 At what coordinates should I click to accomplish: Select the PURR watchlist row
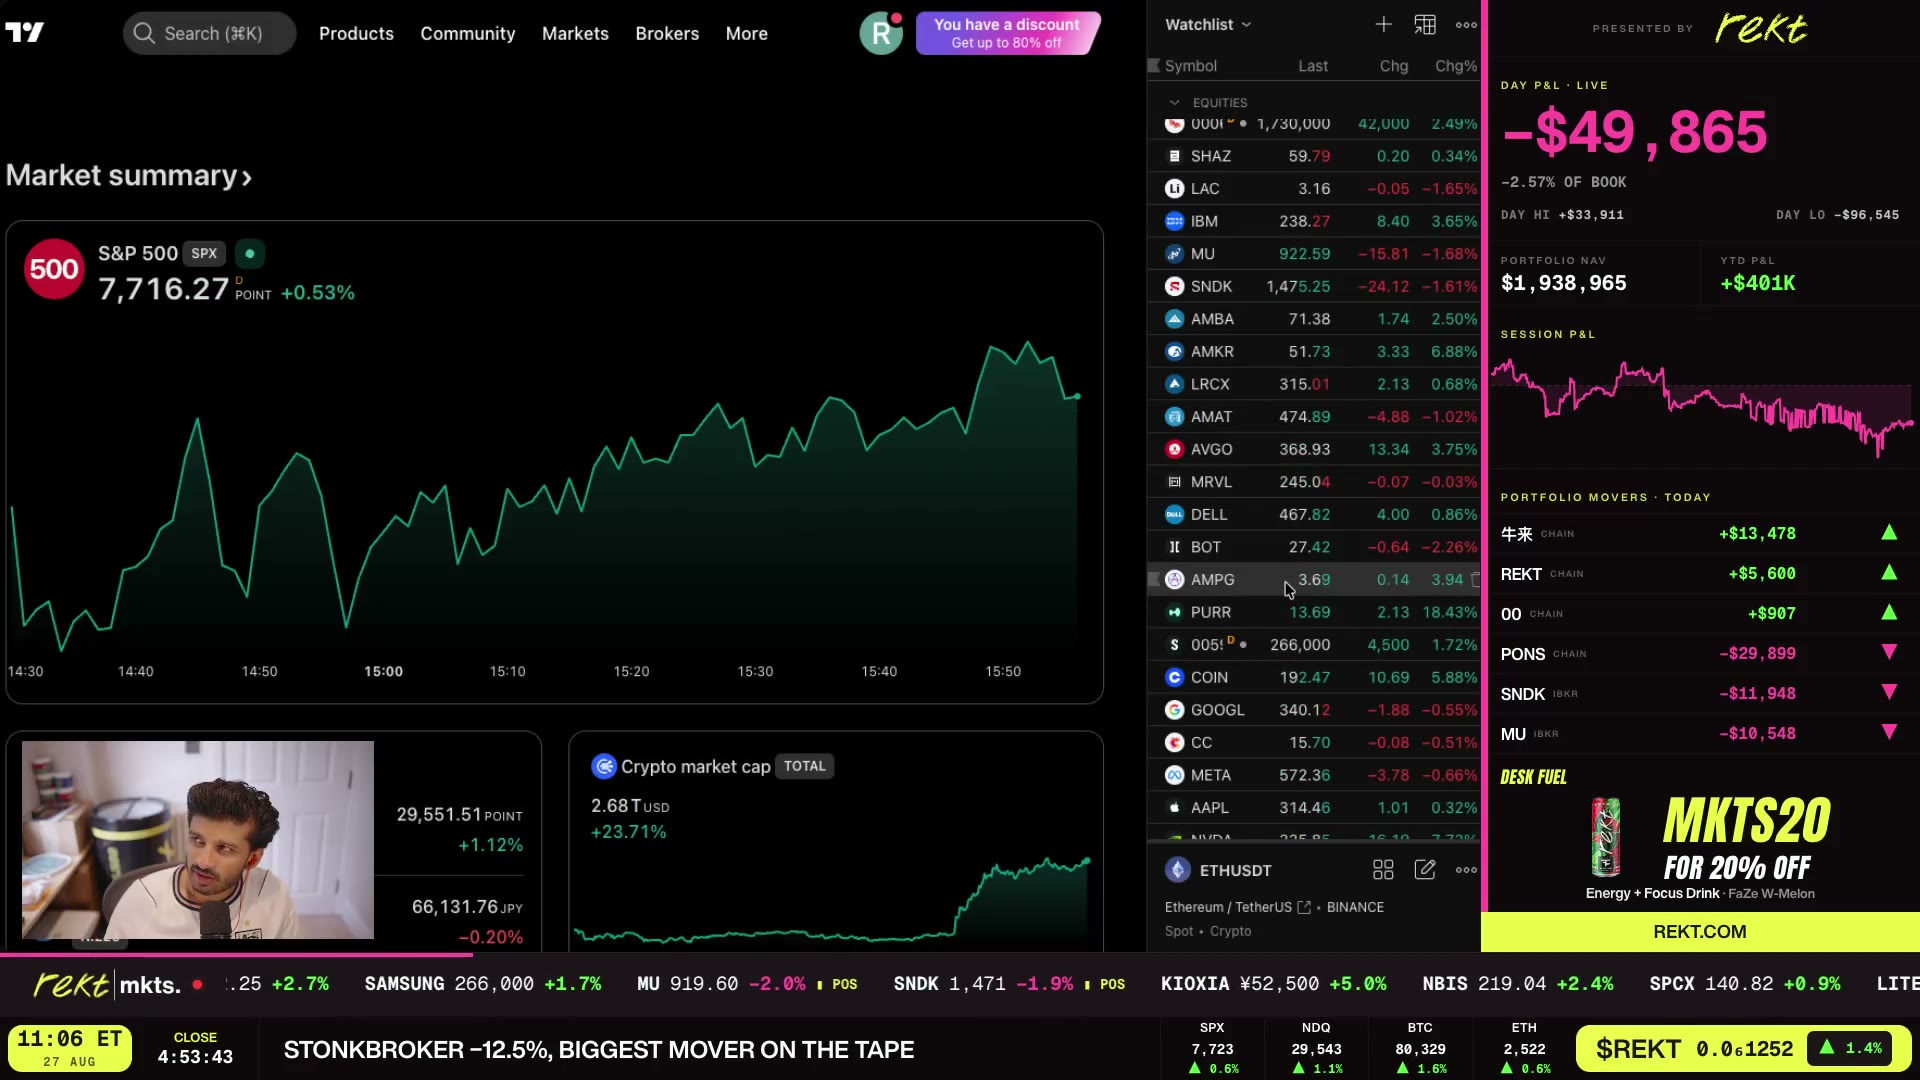[1313, 612]
